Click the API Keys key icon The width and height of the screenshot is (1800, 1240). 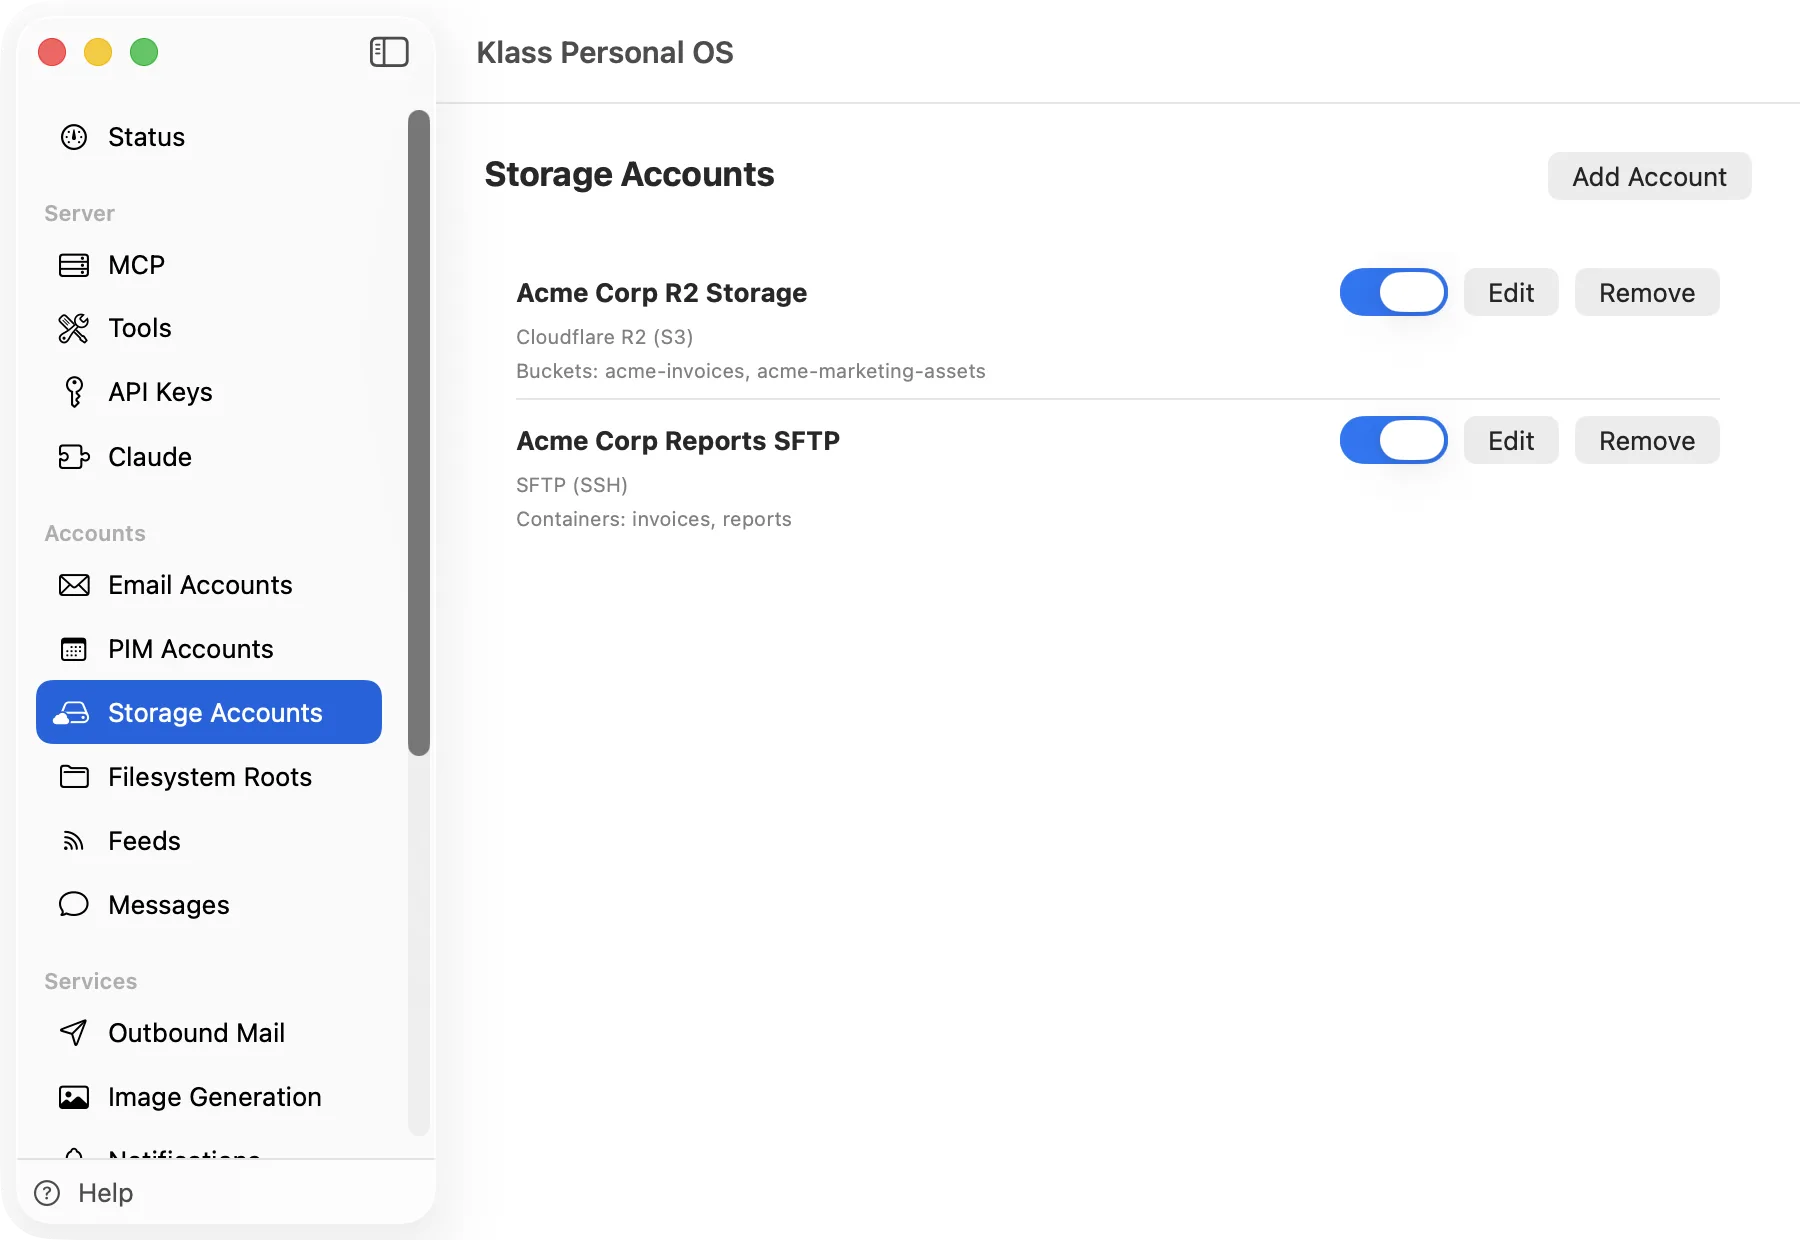(74, 392)
